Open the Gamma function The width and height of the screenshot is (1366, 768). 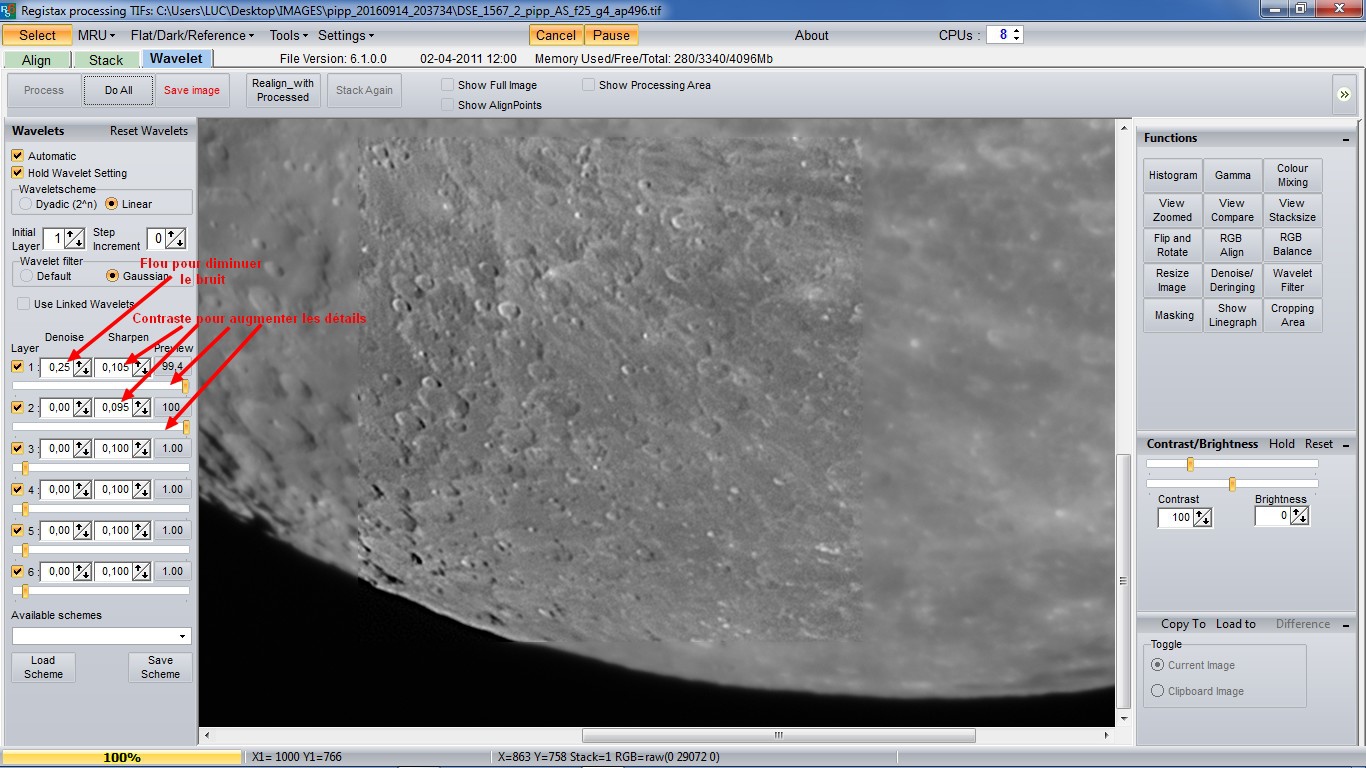(x=1232, y=175)
